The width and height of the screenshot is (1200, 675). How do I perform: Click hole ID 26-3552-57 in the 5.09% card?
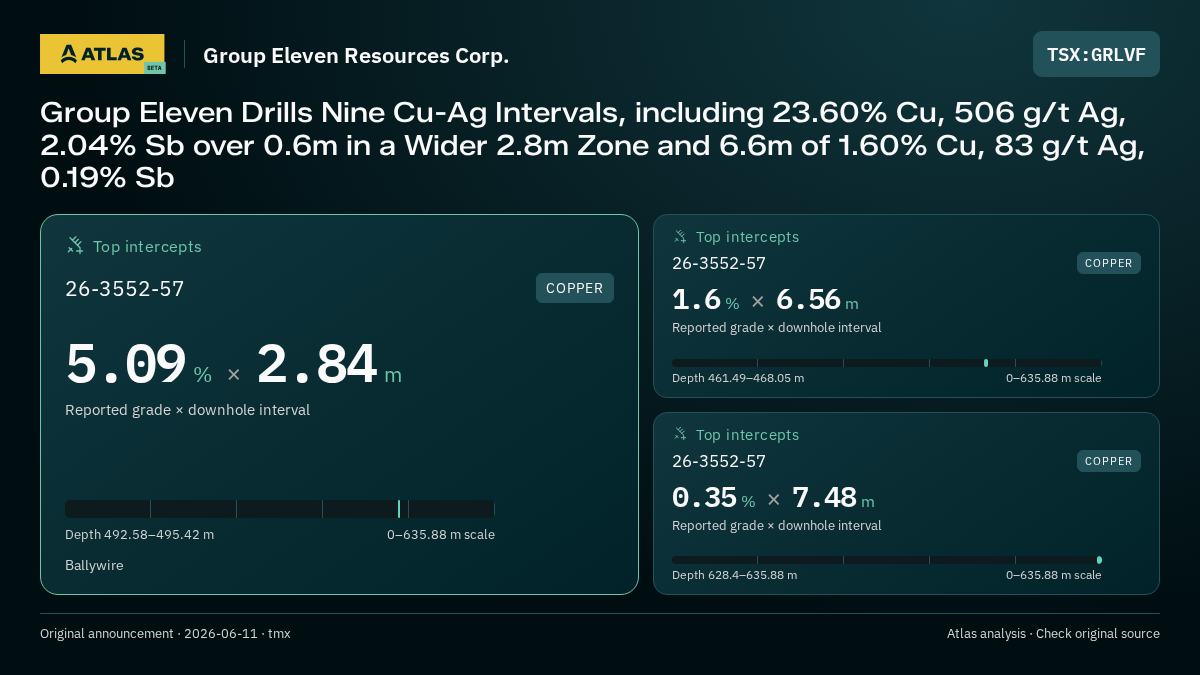125,289
